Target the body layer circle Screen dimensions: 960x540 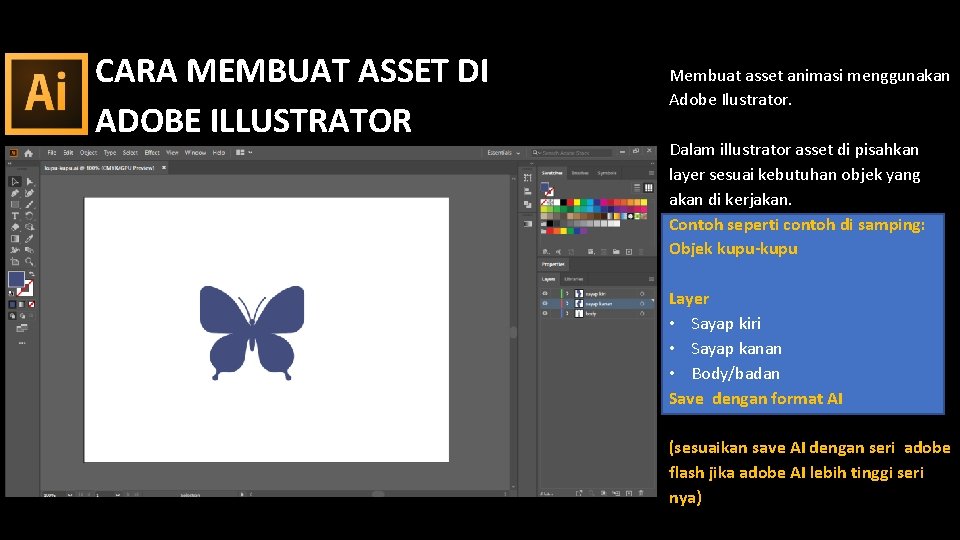pos(642,313)
